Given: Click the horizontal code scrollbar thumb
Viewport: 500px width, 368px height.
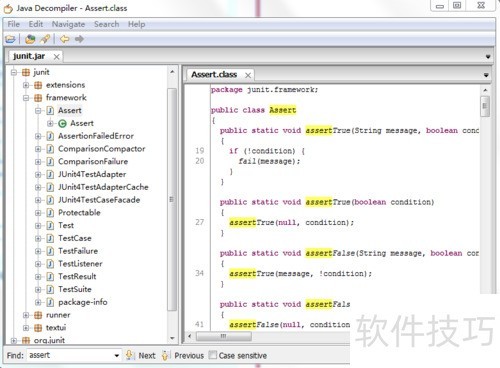Looking at the screenshot, I should 224,336.
